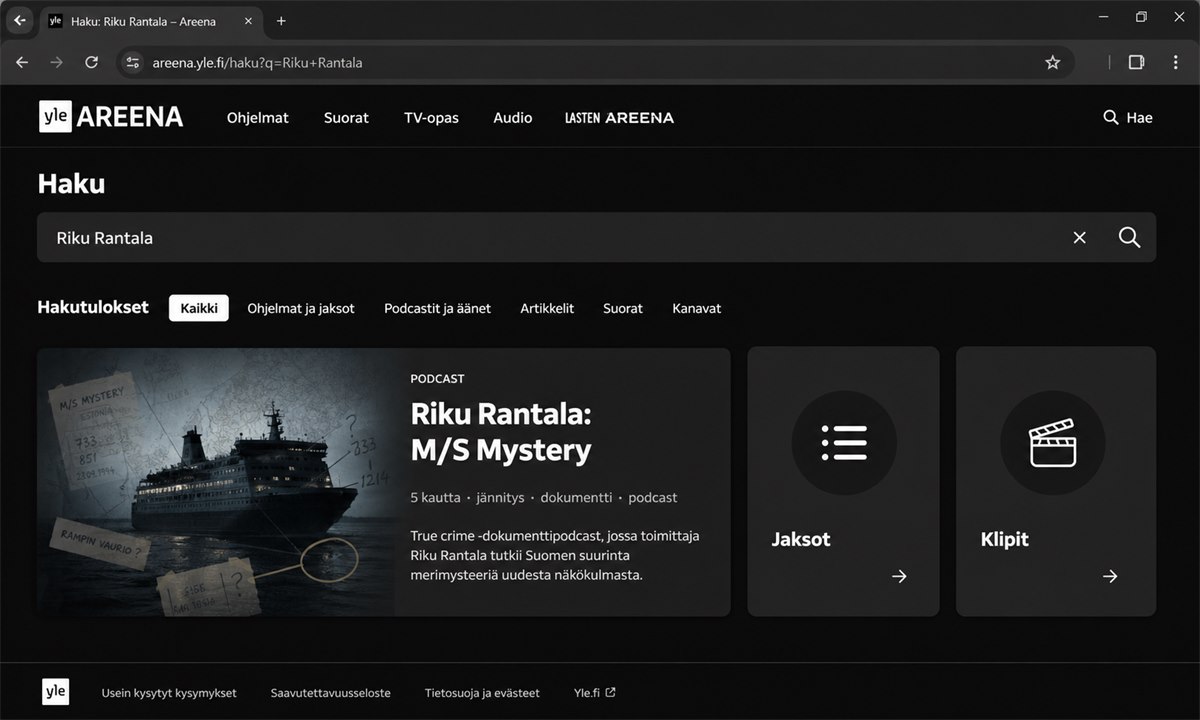Click the Jaksot list icon
Screen dimensions: 1200x720
click(x=843, y=443)
